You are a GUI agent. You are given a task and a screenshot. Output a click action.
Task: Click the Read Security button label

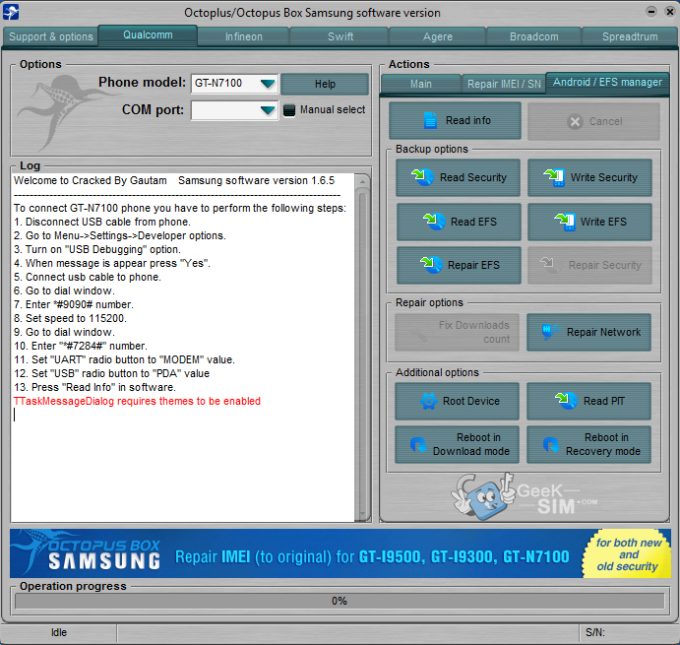(x=473, y=177)
